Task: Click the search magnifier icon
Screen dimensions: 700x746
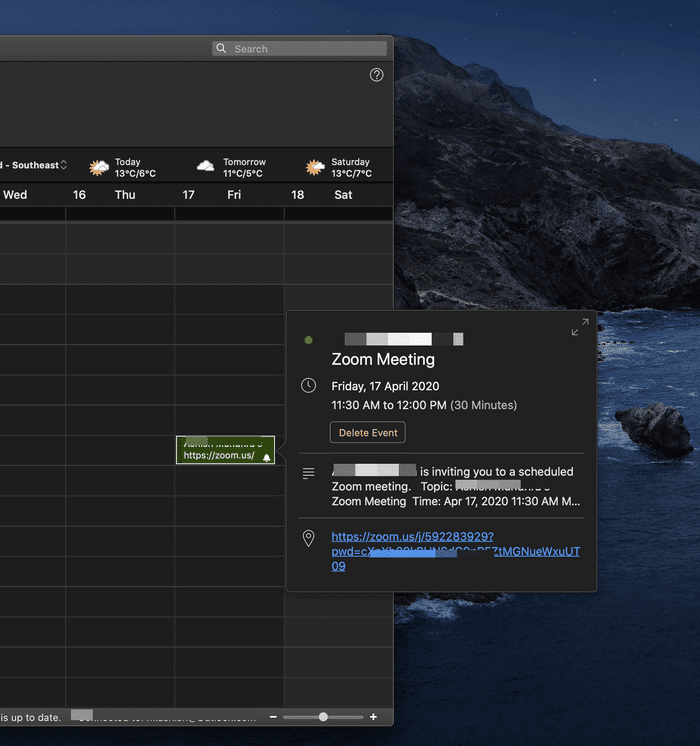Action: point(221,49)
